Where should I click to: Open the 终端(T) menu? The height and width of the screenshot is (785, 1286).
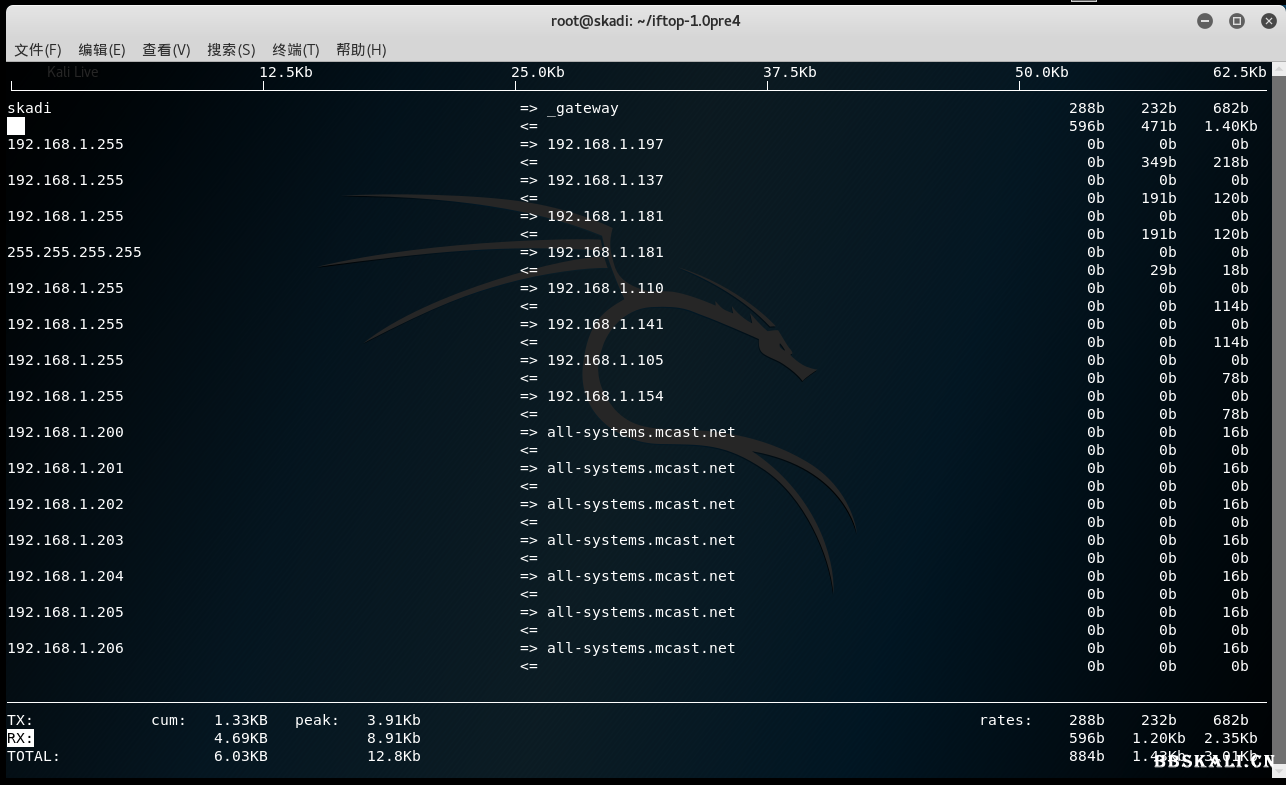click(x=295, y=49)
